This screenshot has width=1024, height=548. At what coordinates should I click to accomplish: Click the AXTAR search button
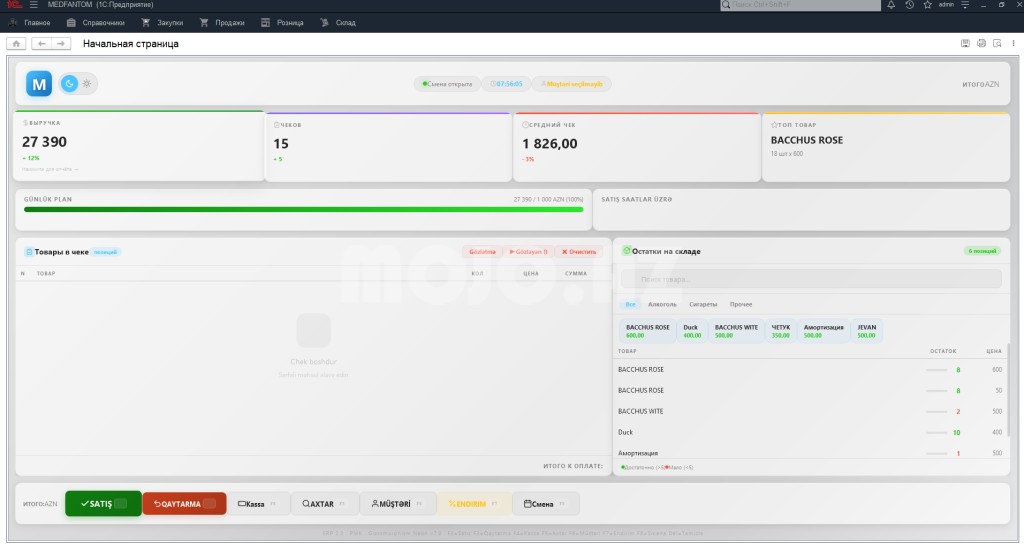tap(324, 504)
